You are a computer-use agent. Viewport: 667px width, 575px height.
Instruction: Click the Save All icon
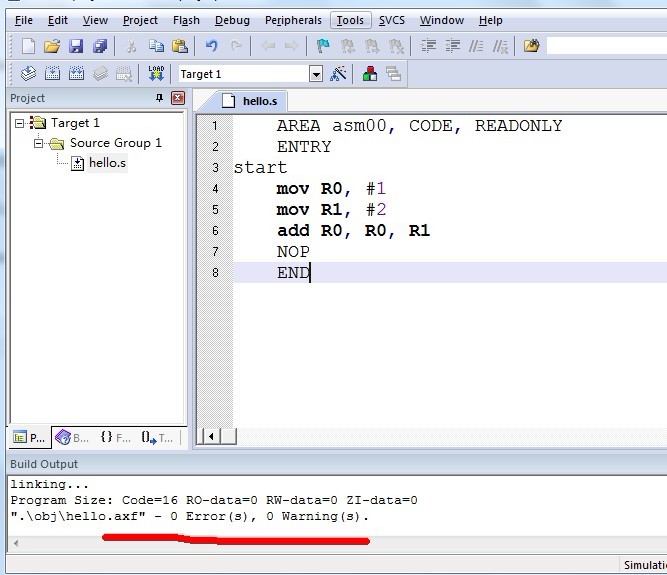point(100,46)
